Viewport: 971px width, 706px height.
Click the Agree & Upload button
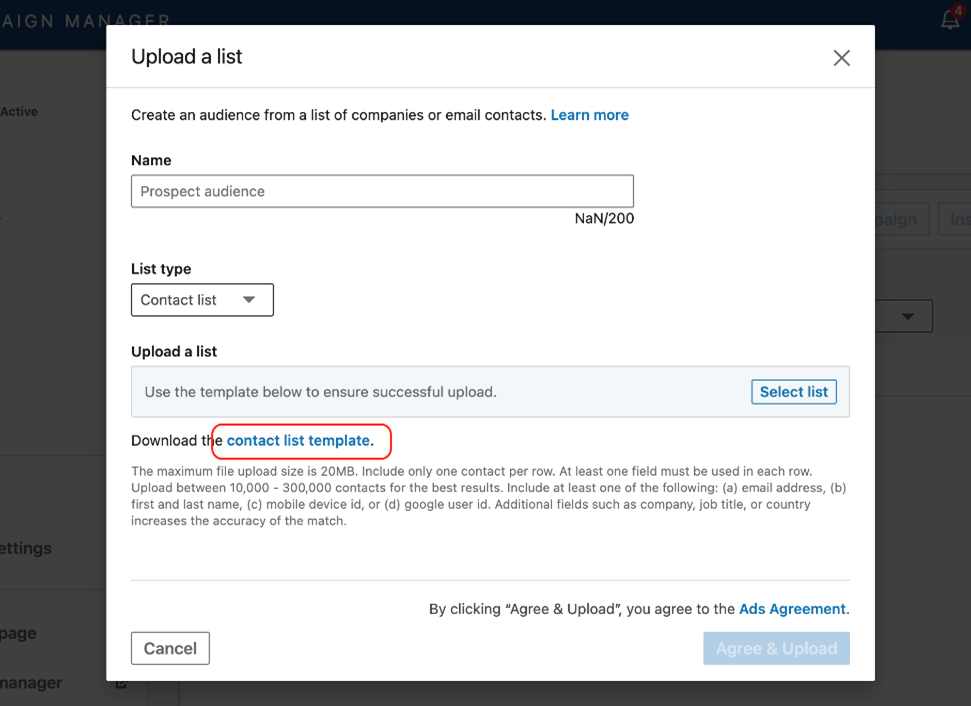coord(775,648)
